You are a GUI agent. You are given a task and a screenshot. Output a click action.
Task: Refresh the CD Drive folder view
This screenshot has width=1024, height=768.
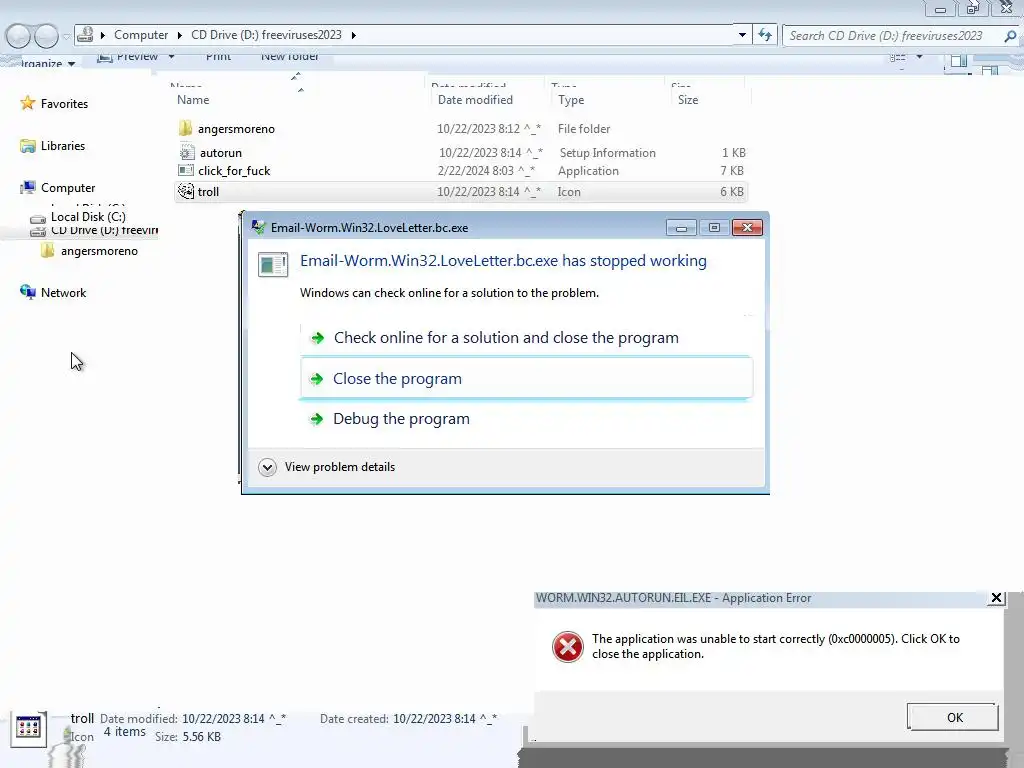pyautogui.click(x=765, y=35)
